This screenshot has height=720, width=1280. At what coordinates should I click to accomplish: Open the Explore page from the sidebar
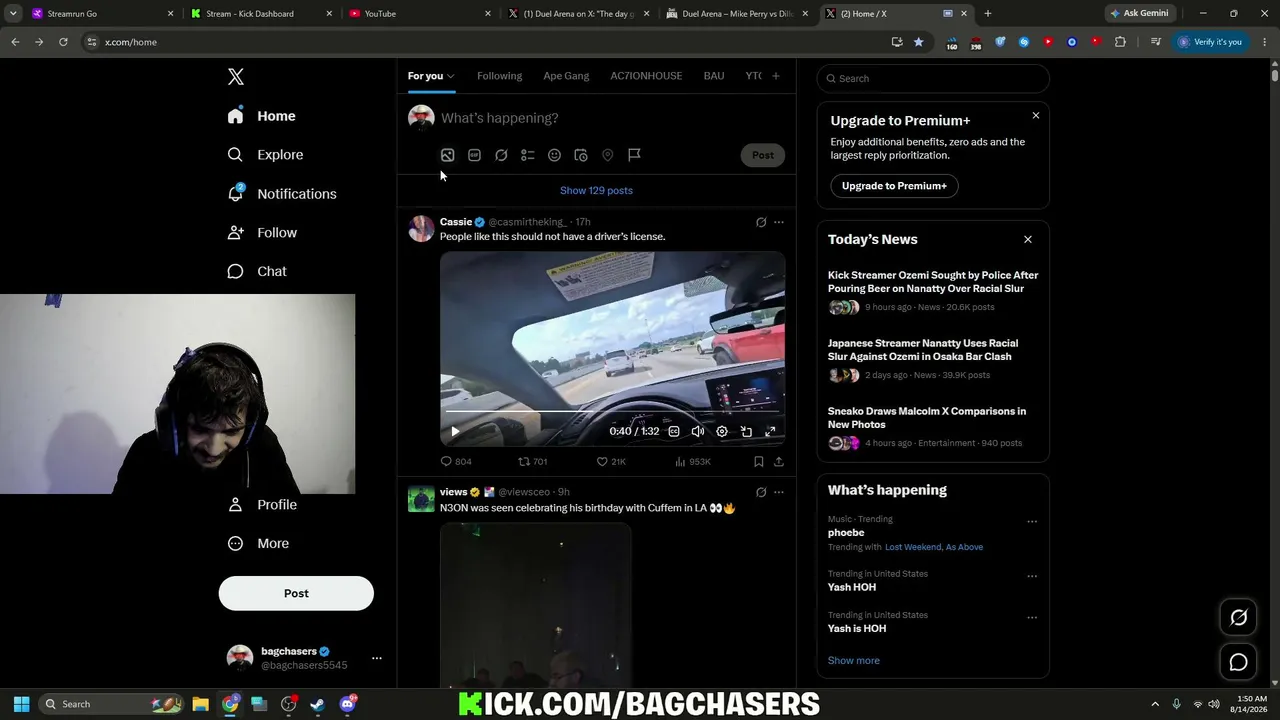[265, 155]
